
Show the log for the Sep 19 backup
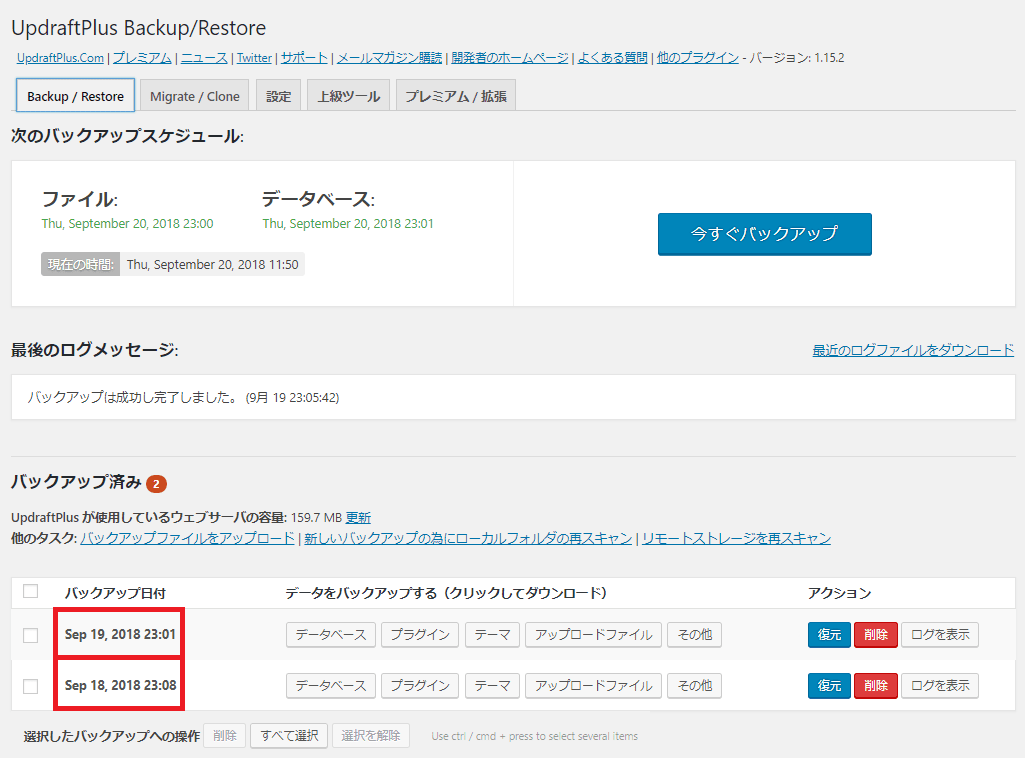938,634
